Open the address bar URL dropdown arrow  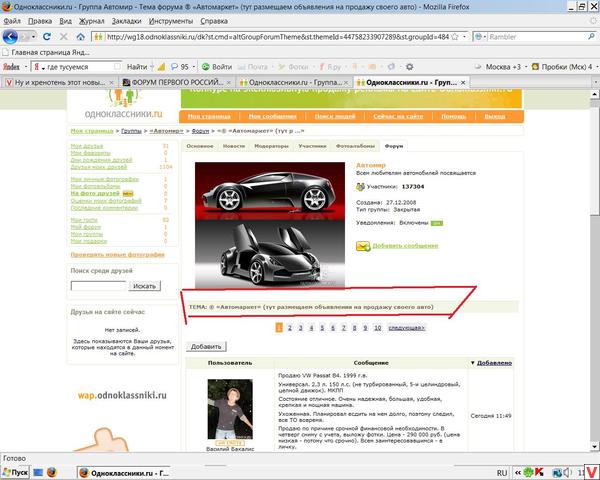pyautogui.click(x=464, y=37)
